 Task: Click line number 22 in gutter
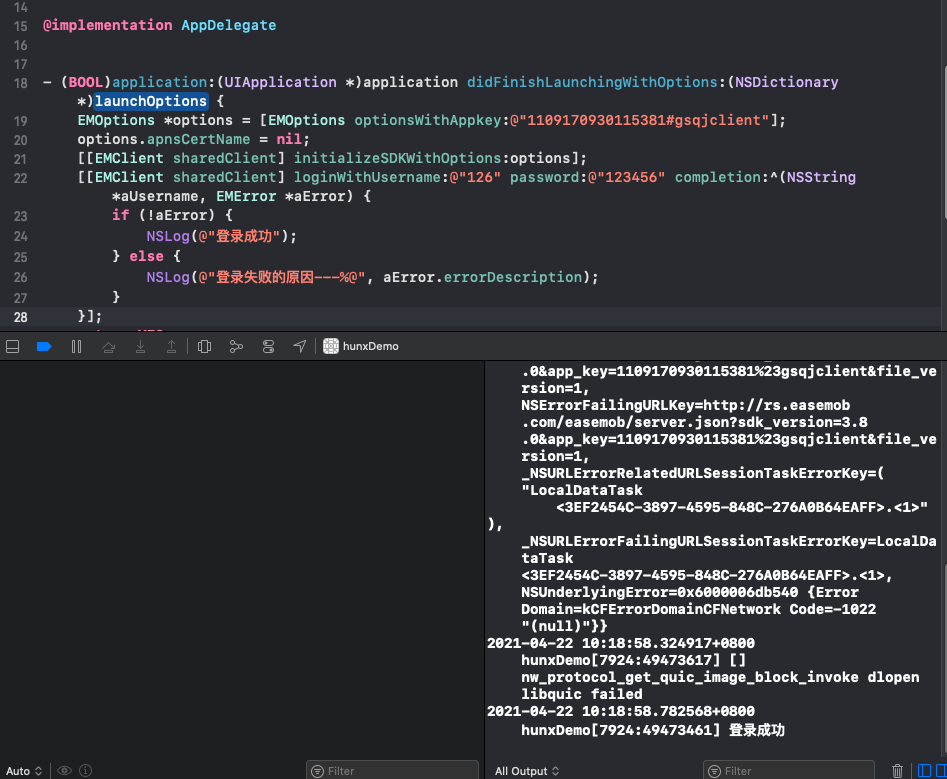[21, 178]
